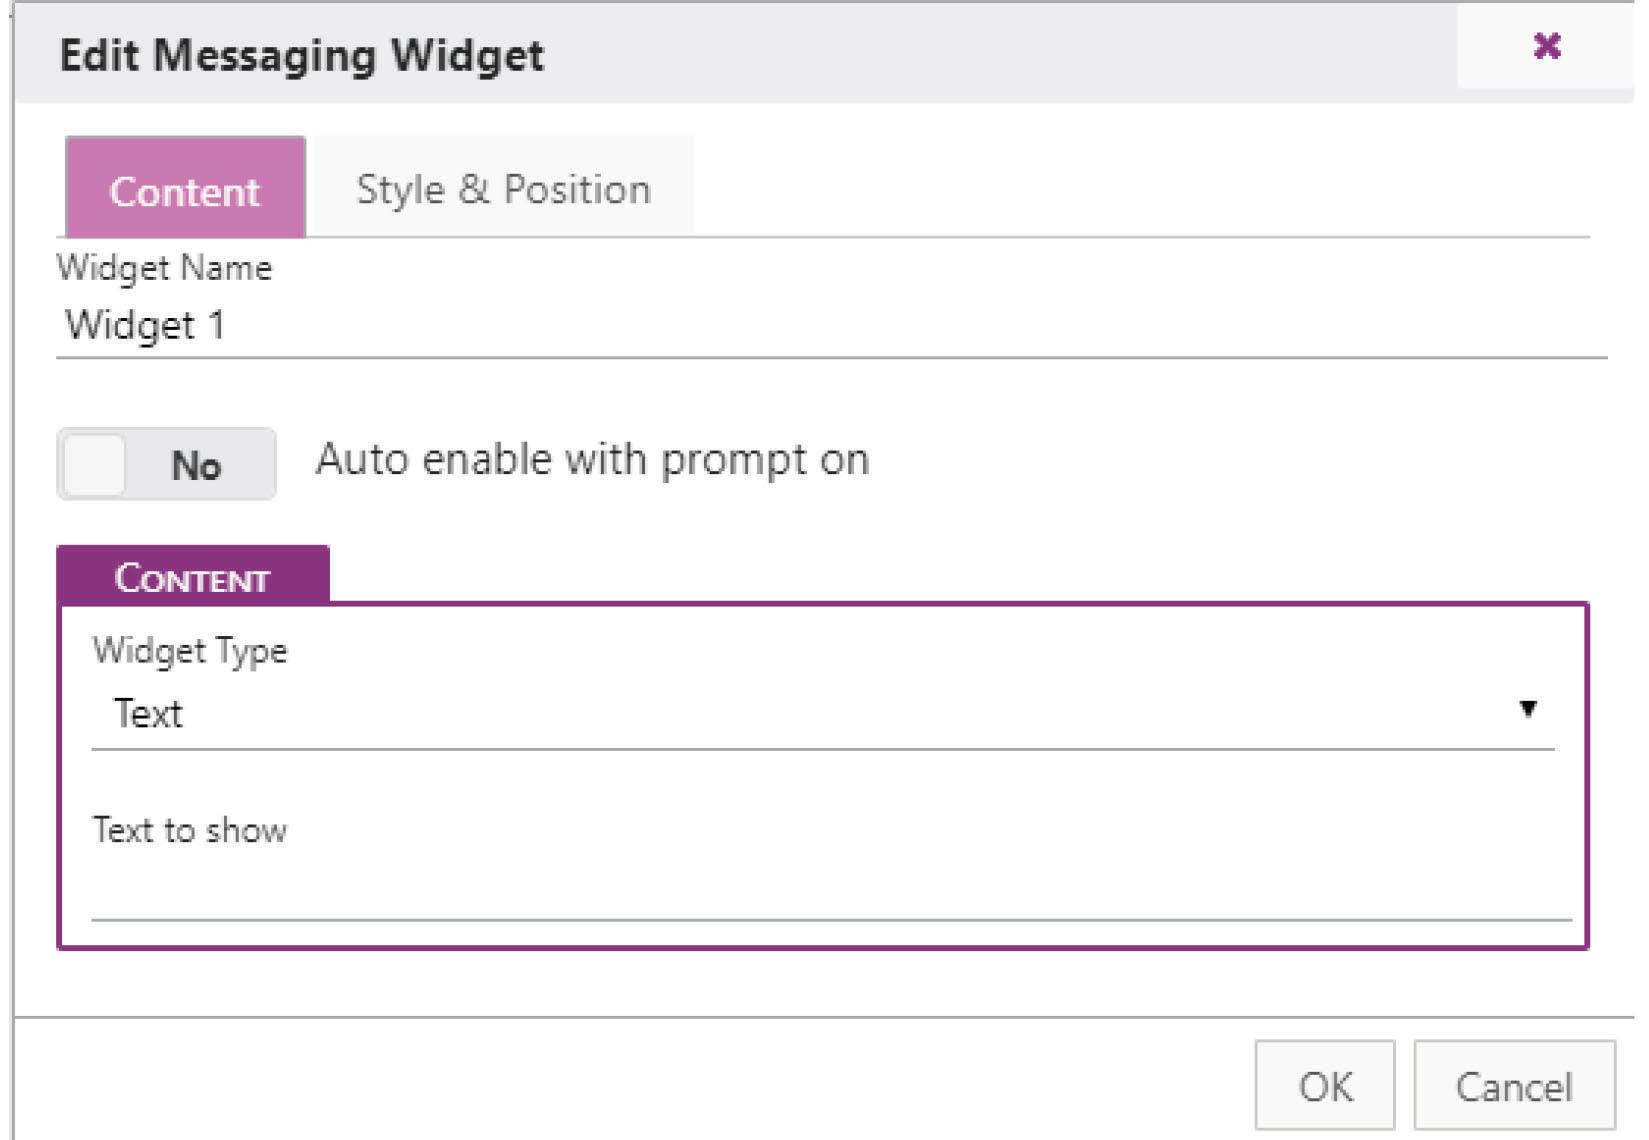The image size is (1649, 1140).
Task: Switch to the Style & Position tab
Action: pyautogui.click(x=503, y=188)
